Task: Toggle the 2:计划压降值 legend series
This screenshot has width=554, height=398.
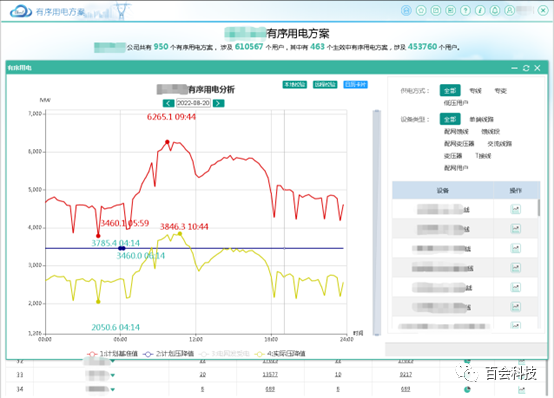Action: 169,353
